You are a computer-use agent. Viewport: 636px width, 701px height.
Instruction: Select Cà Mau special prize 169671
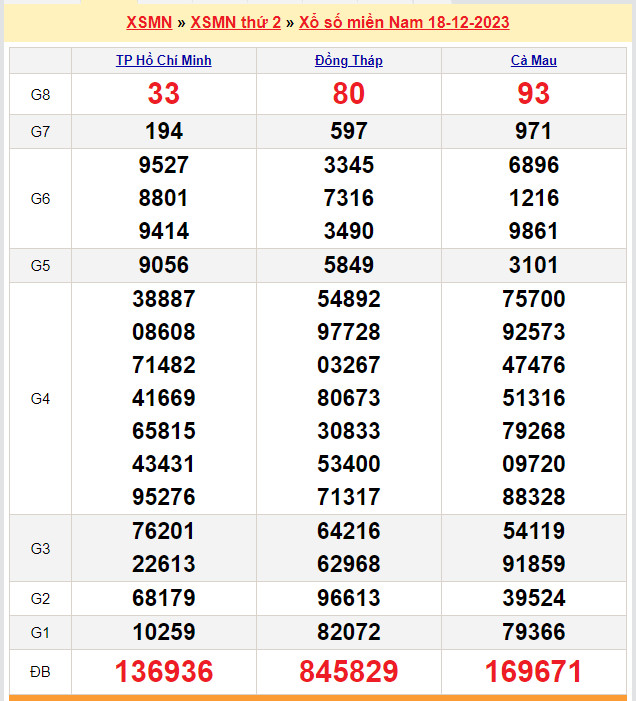click(x=533, y=672)
